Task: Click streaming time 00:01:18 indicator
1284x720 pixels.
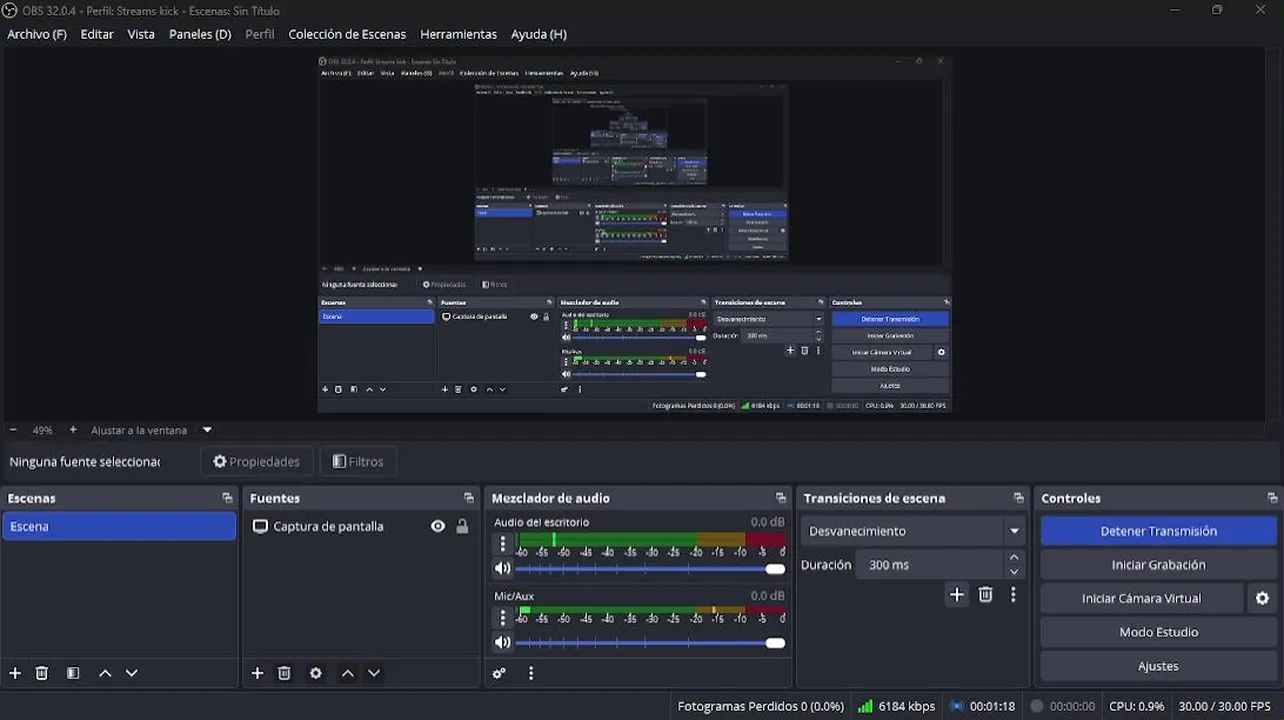Action: 983,706
